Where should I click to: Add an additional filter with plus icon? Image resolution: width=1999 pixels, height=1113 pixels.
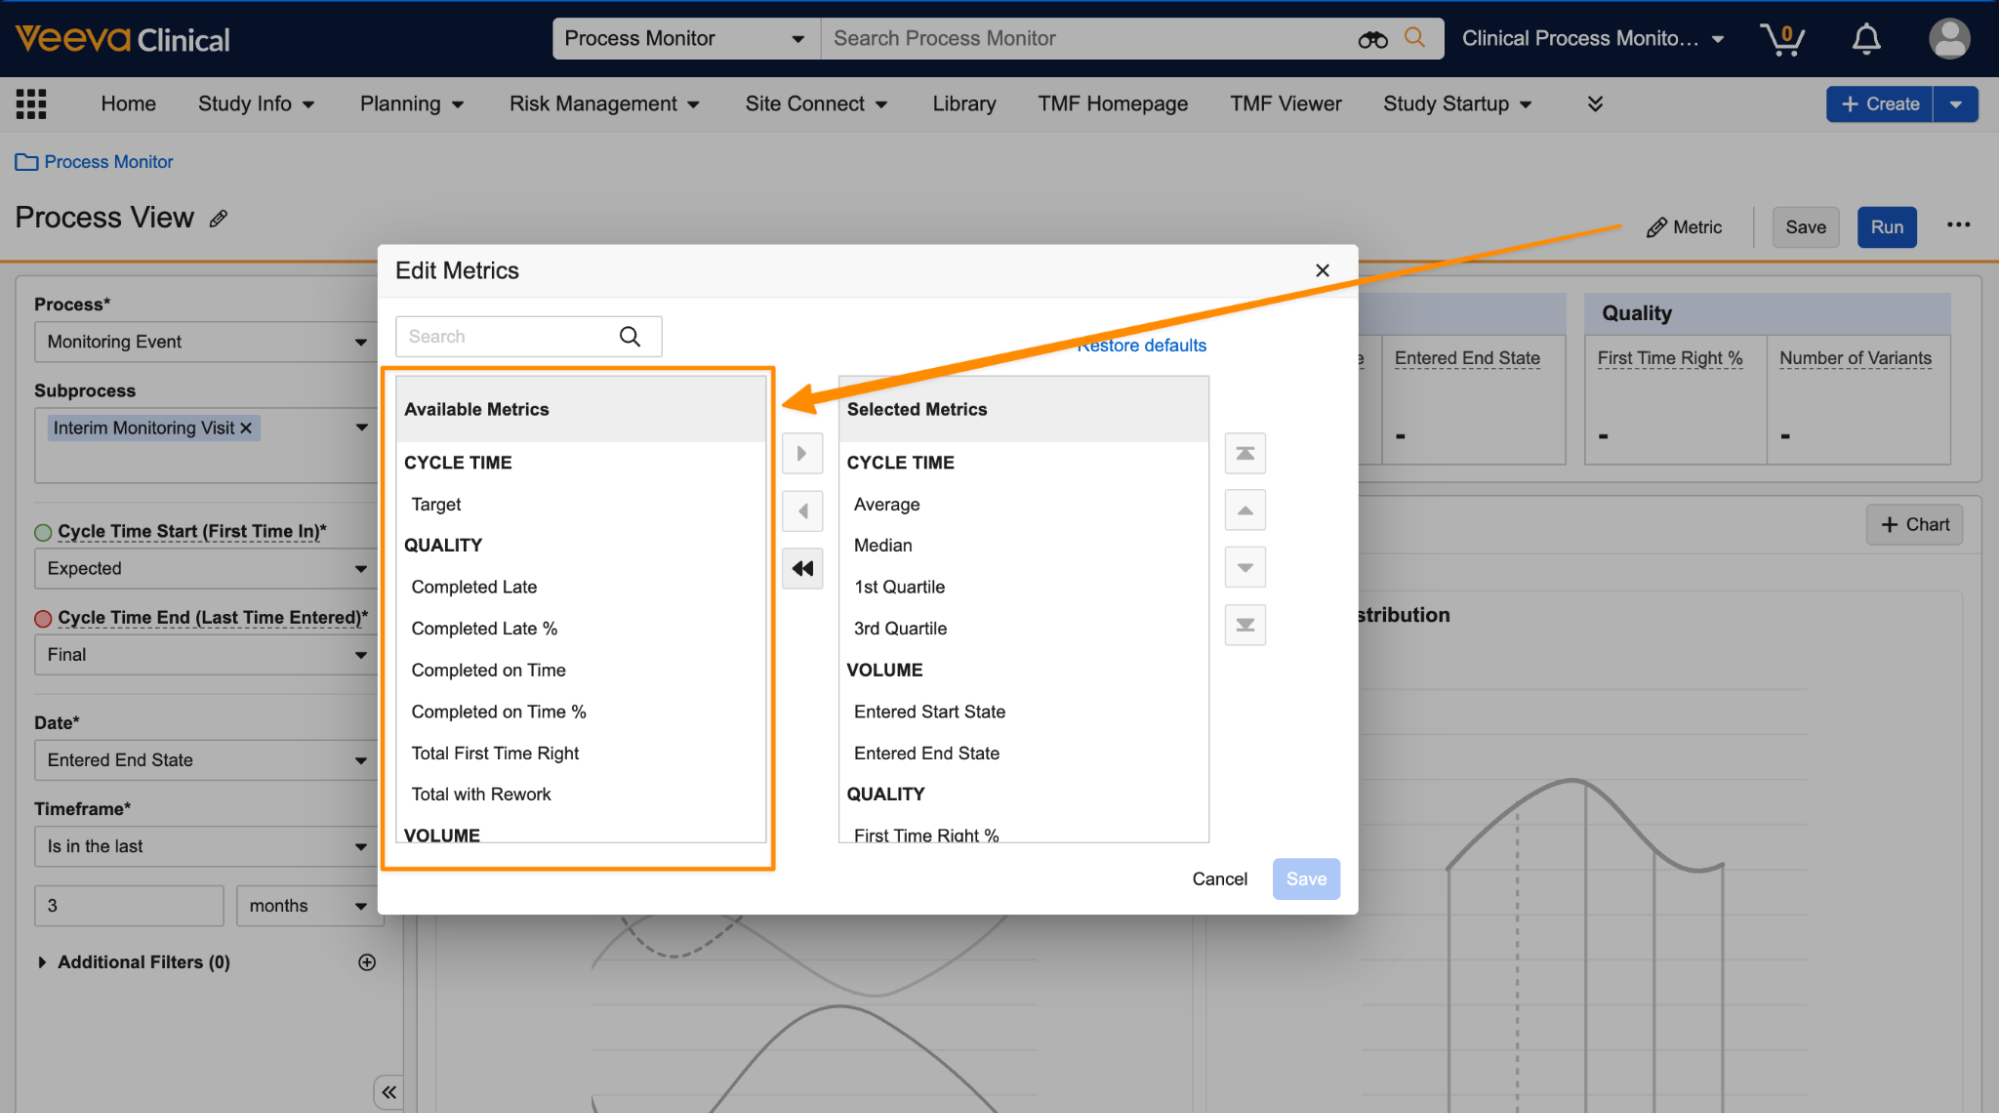click(x=367, y=962)
